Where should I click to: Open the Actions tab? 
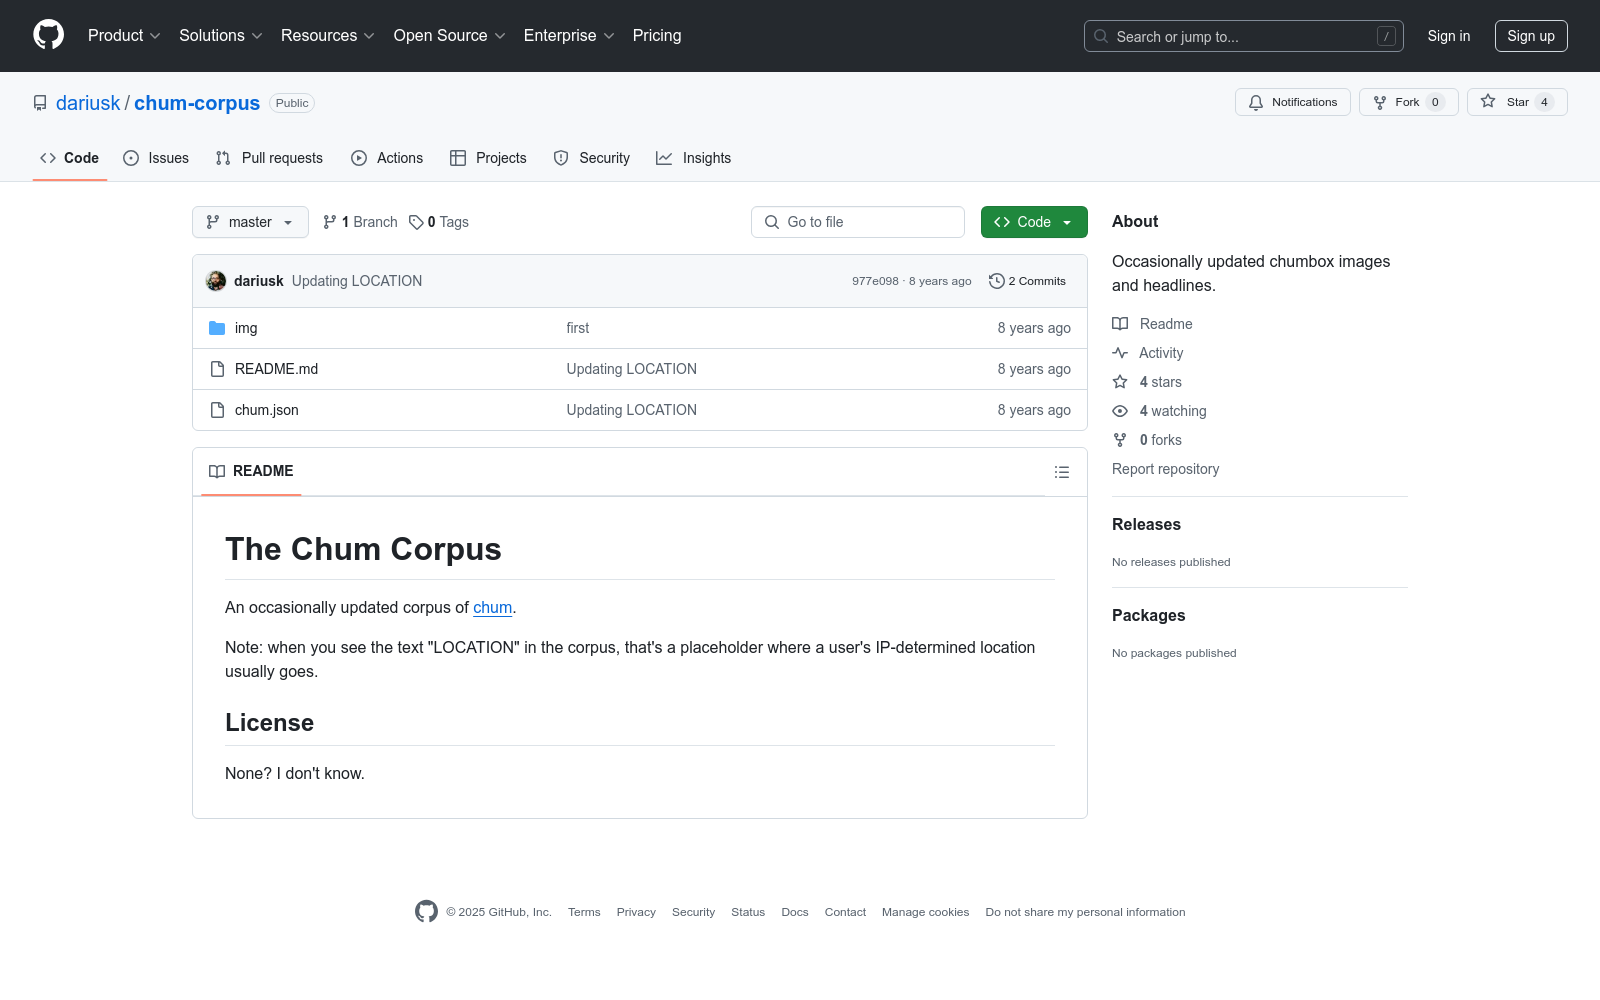coord(387,158)
